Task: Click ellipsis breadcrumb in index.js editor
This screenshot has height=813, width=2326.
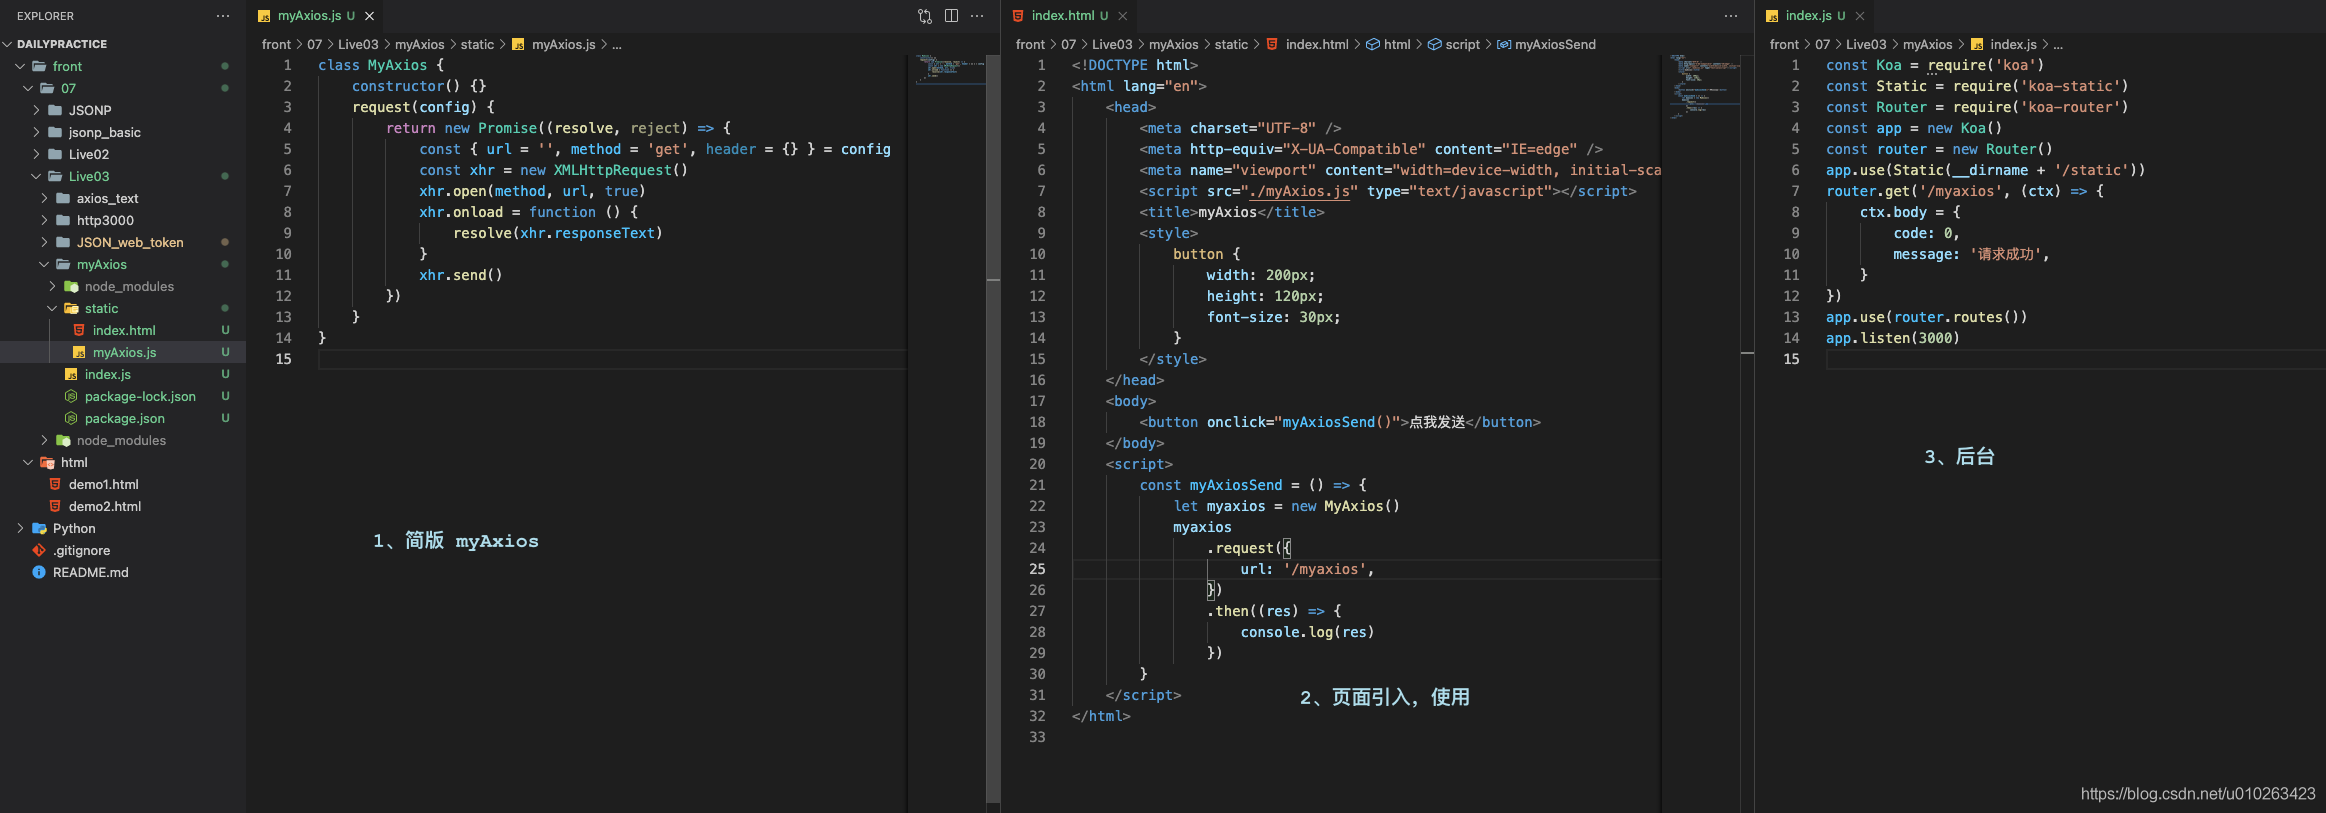Action: tap(2058, 44)
